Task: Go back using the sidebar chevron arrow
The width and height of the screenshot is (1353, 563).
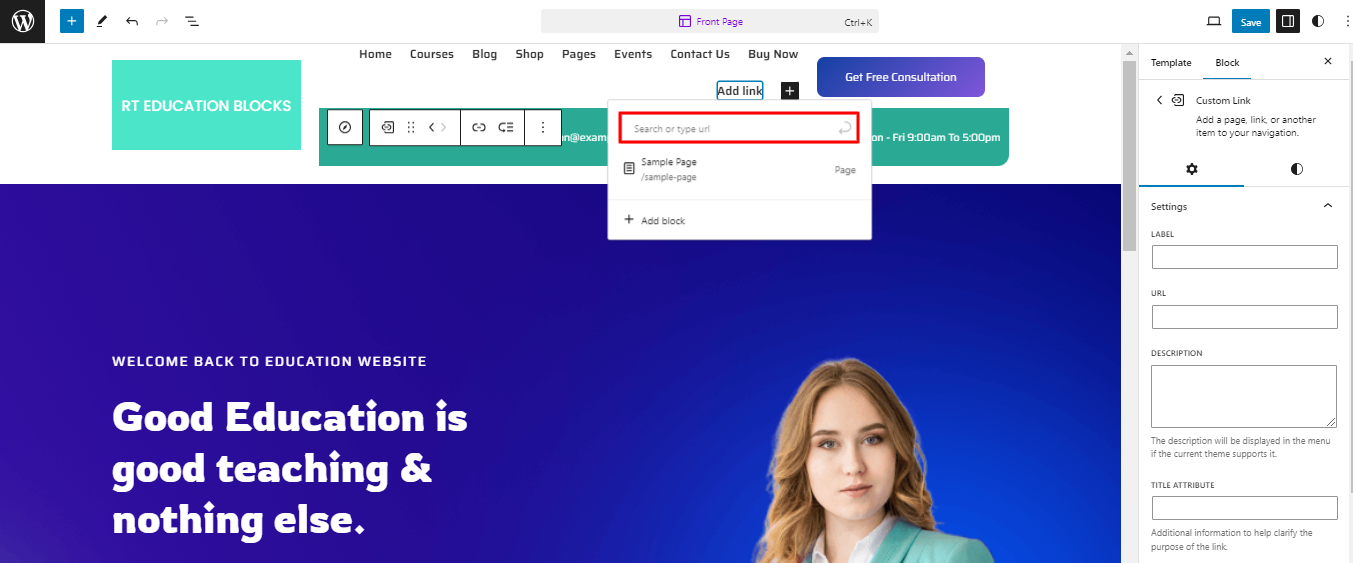Action: click(x=1159, y=100)
